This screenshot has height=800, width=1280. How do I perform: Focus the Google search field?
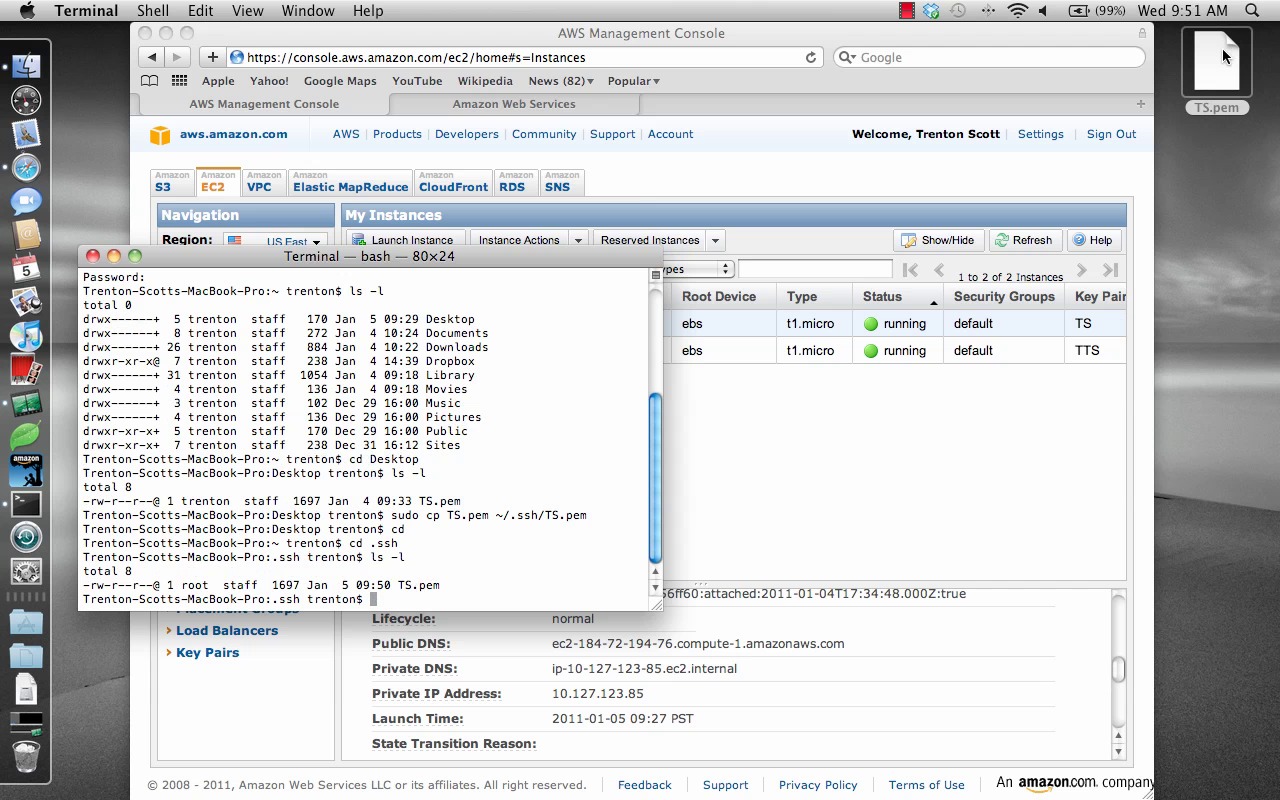(x=990, y=57)
